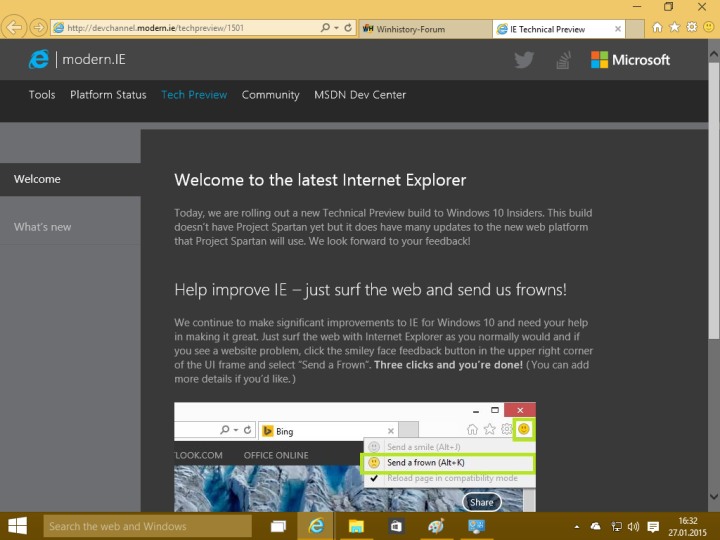Viewport: 720px width, 540px height.
Task: Click the Stack Overflow icon in header
Action: pos(563,60)
